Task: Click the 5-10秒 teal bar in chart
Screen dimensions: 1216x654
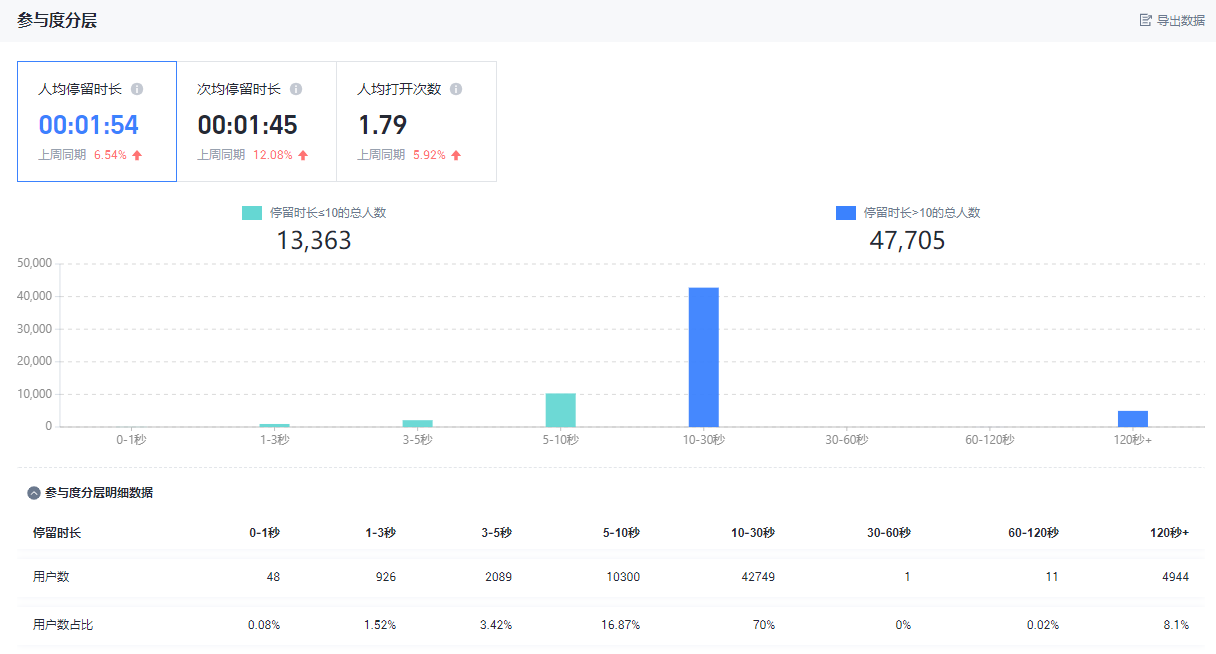Action: coord(560,410)
